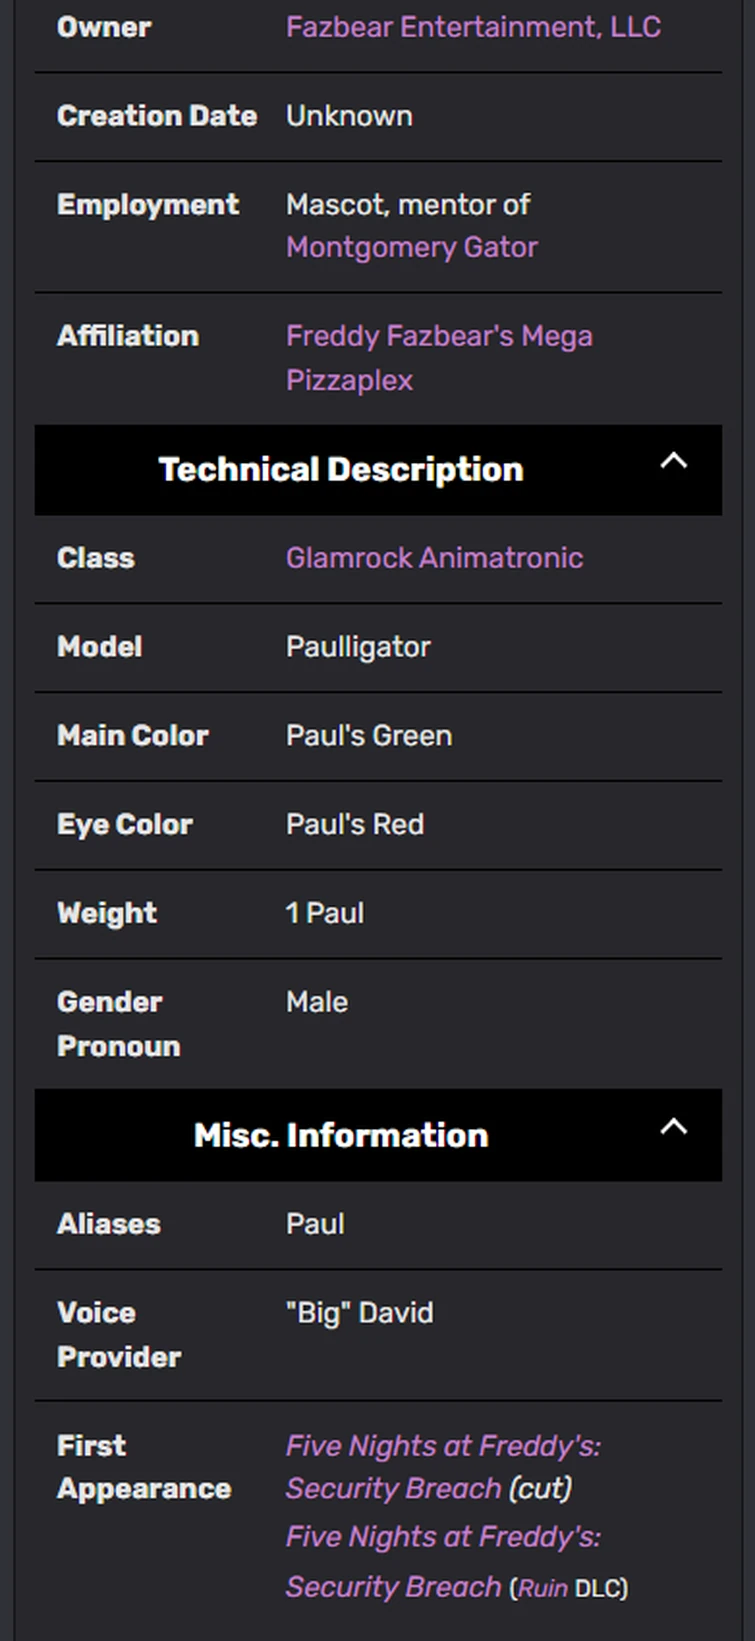Click the Misc. Information upward chevron
The image size is (755, 1641).
click(674, 1126)
